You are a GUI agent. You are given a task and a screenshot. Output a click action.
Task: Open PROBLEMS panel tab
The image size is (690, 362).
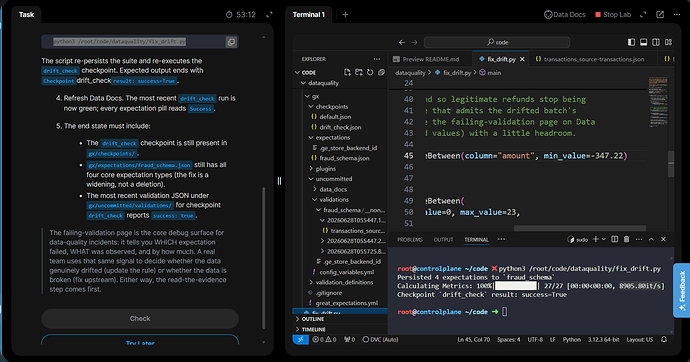pos(410,240)
